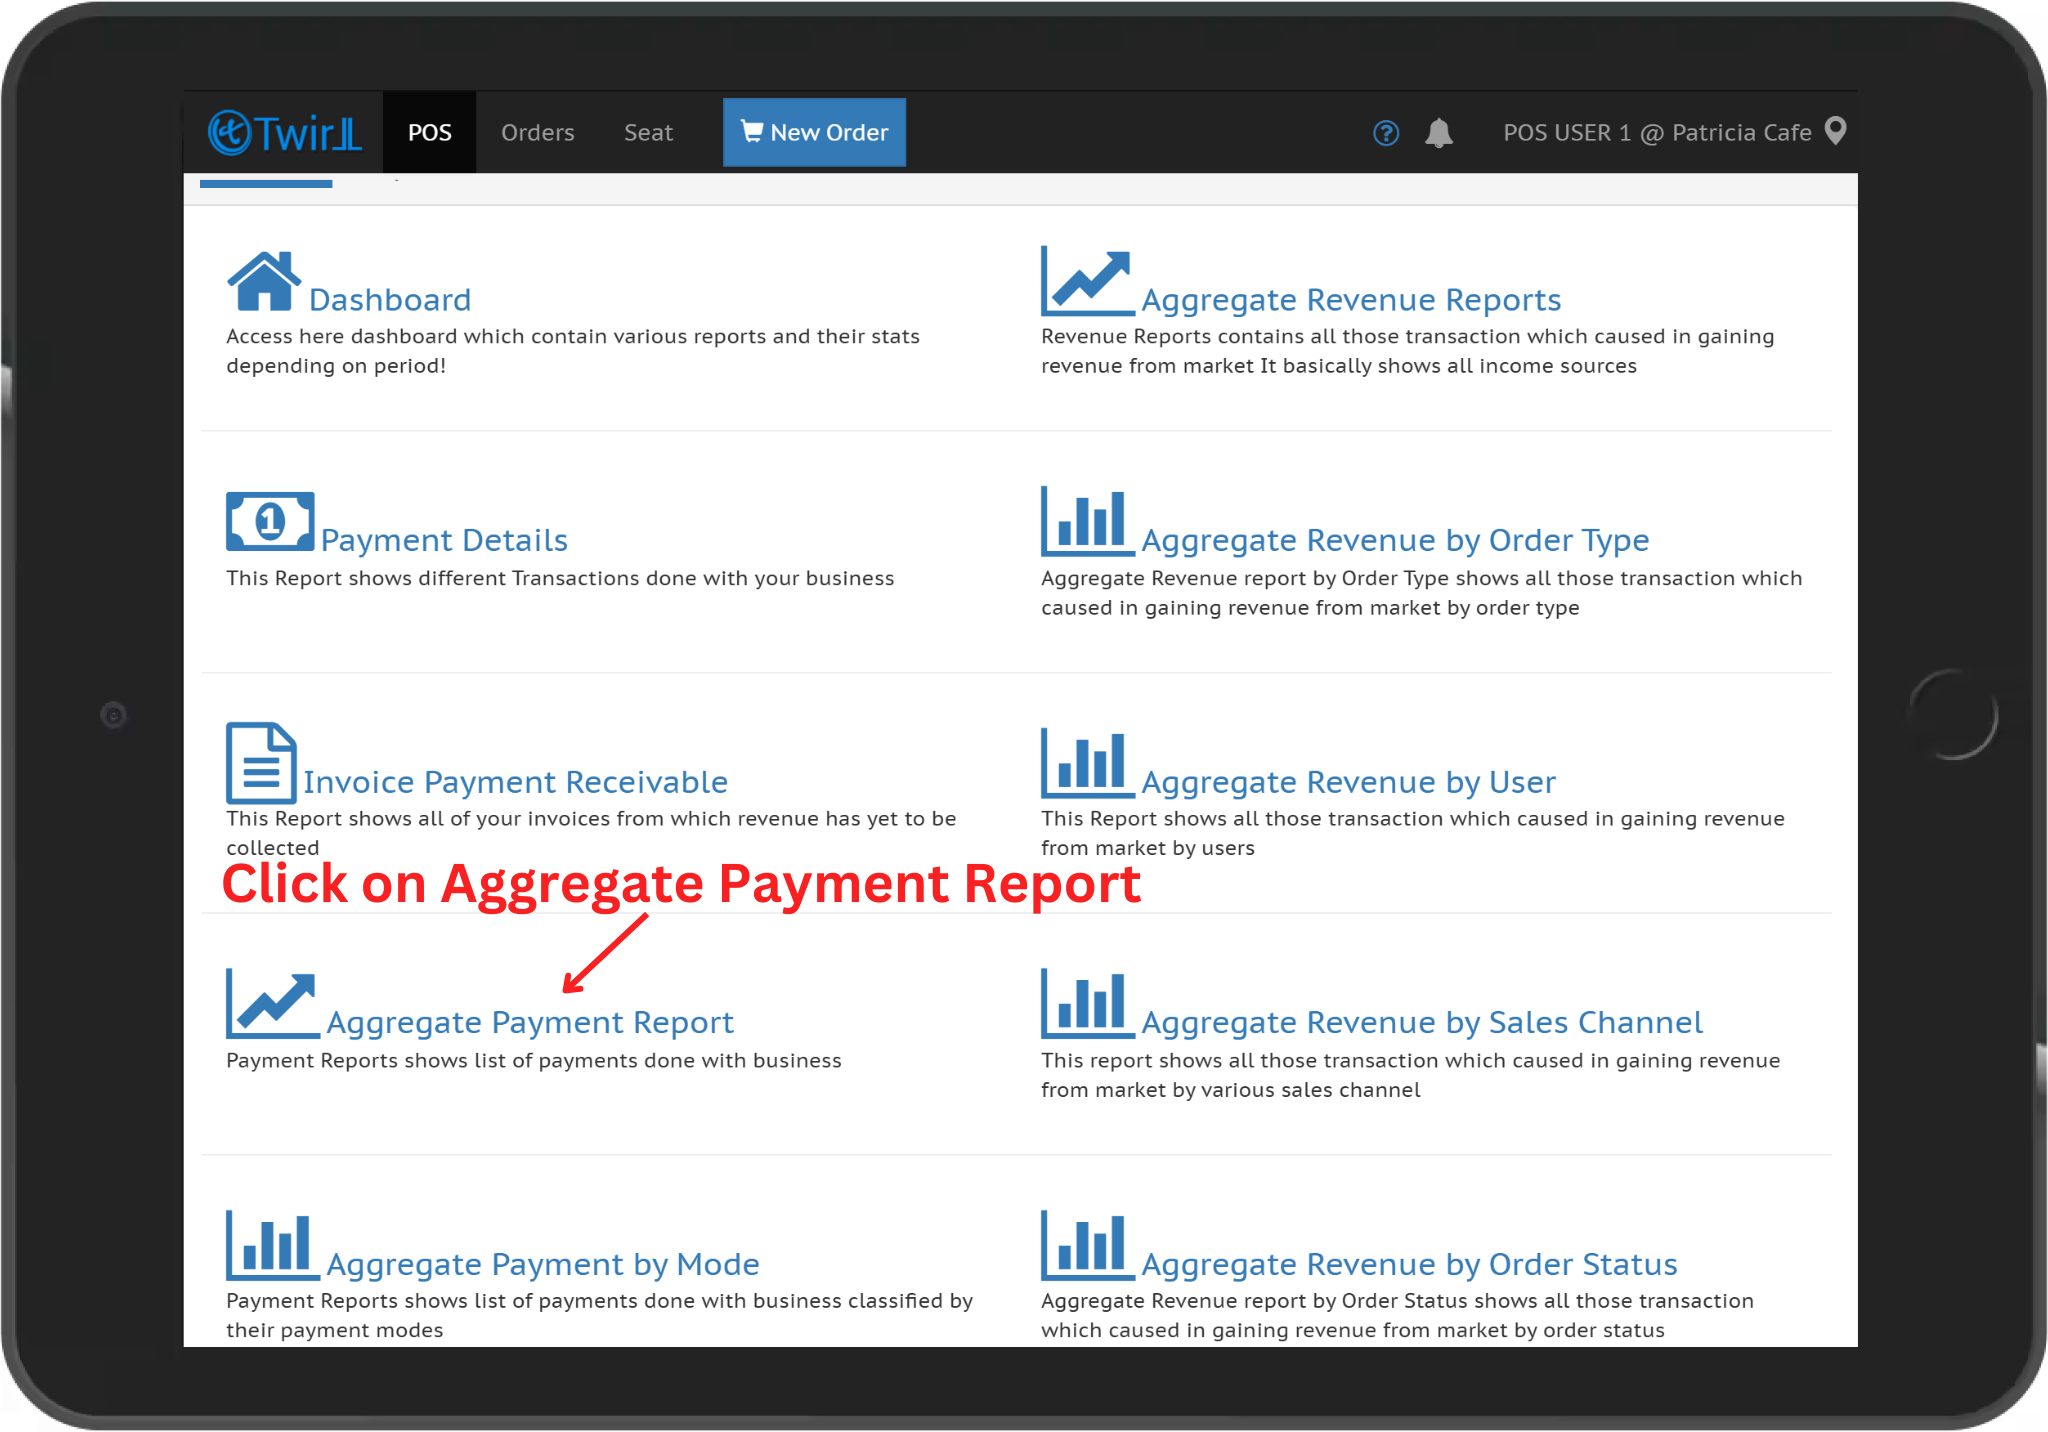This screenshot has width=2048, height=1432.
Task: Click the New Order button
Action: pos(814,132)
